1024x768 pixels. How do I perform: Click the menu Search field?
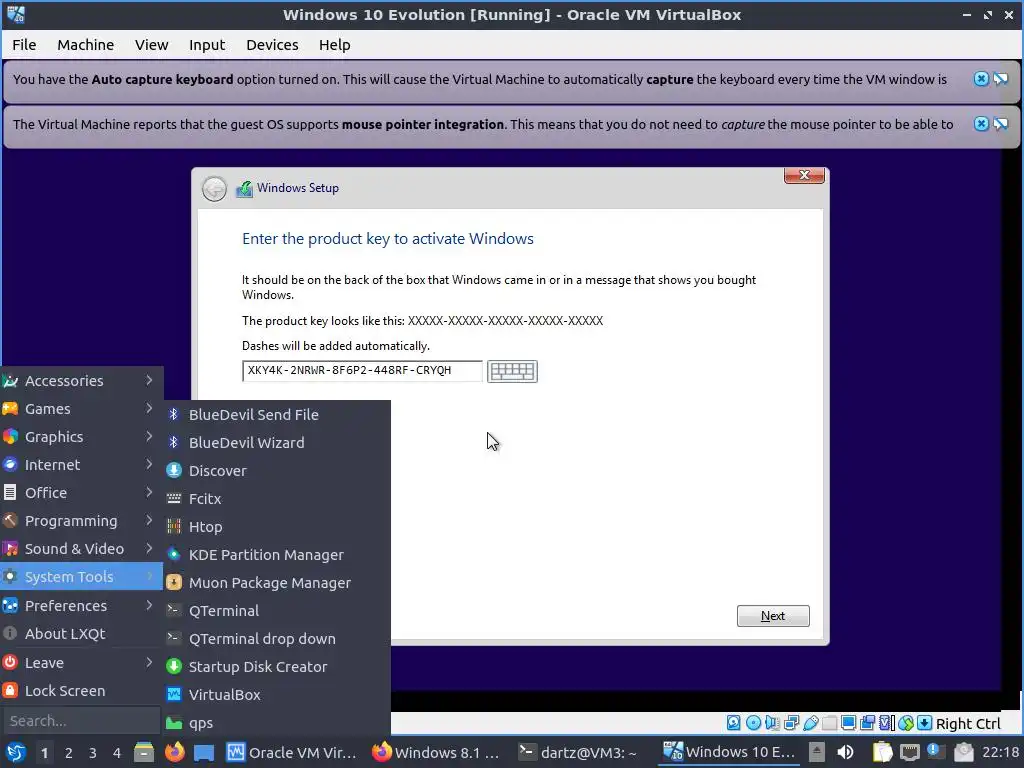pyautogui.click(x=80, y=720)
